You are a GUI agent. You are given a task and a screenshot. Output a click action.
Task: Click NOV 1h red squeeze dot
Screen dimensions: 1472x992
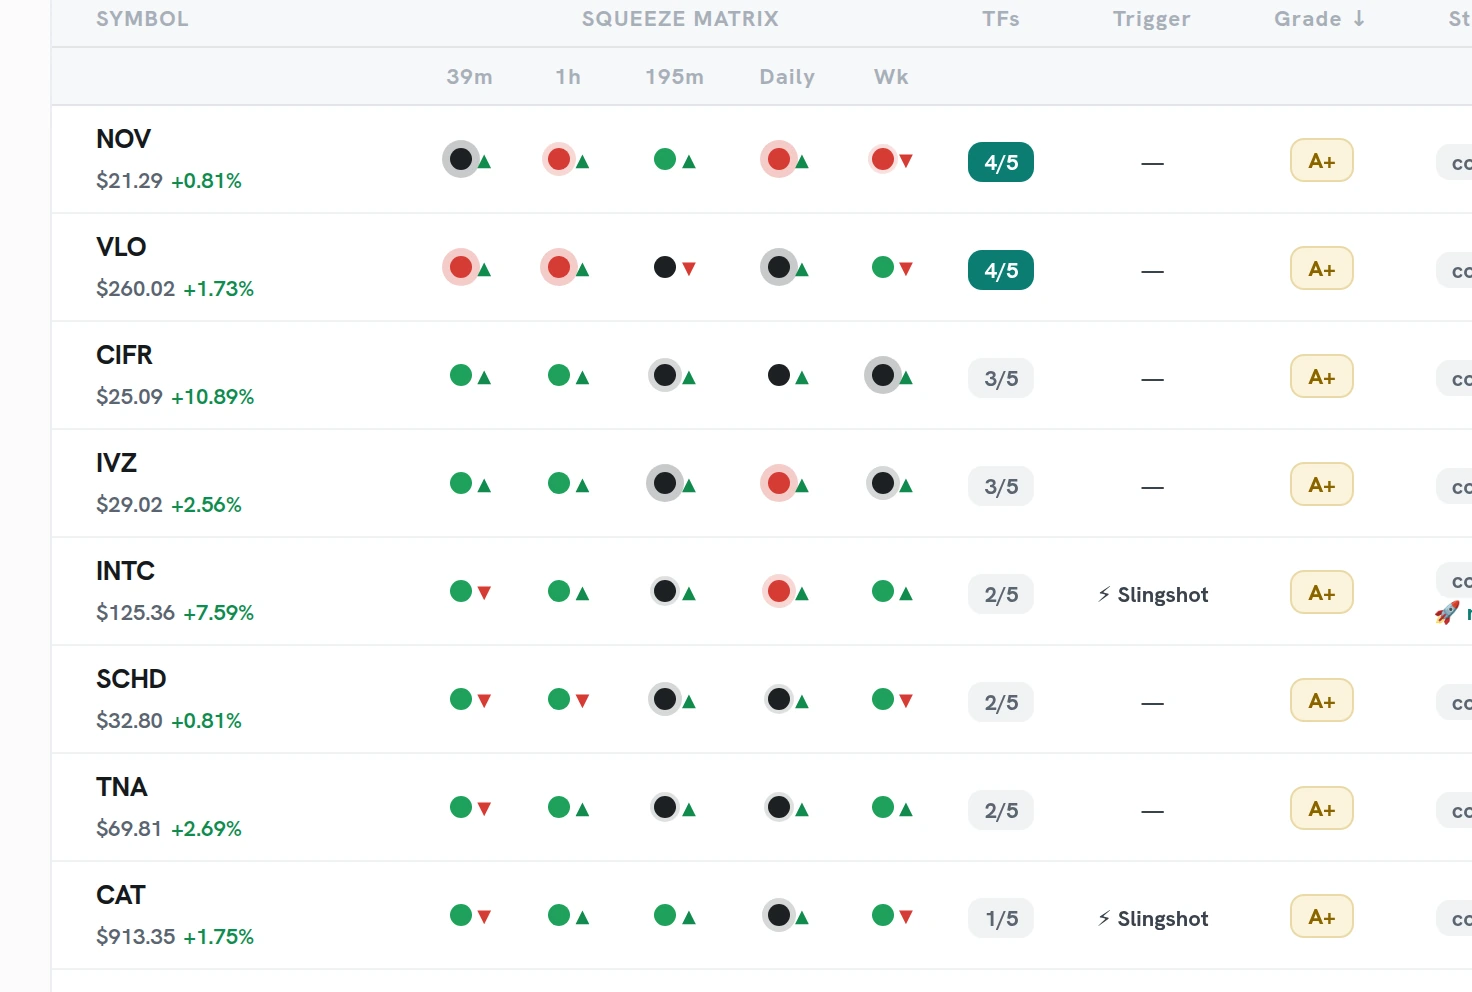pyautogui.click(x=559, y=159)
